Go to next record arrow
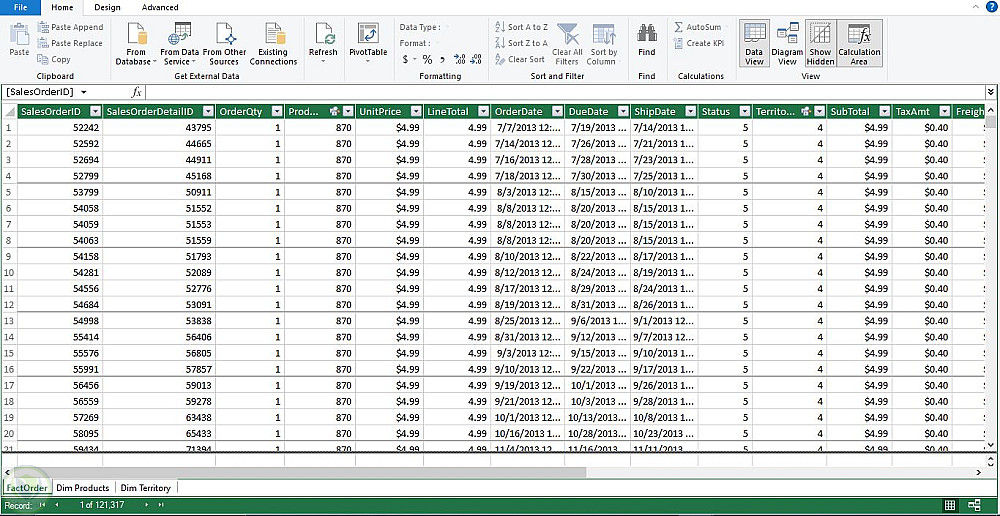This screenshot has width=1000, height=516. pos(147,505)
